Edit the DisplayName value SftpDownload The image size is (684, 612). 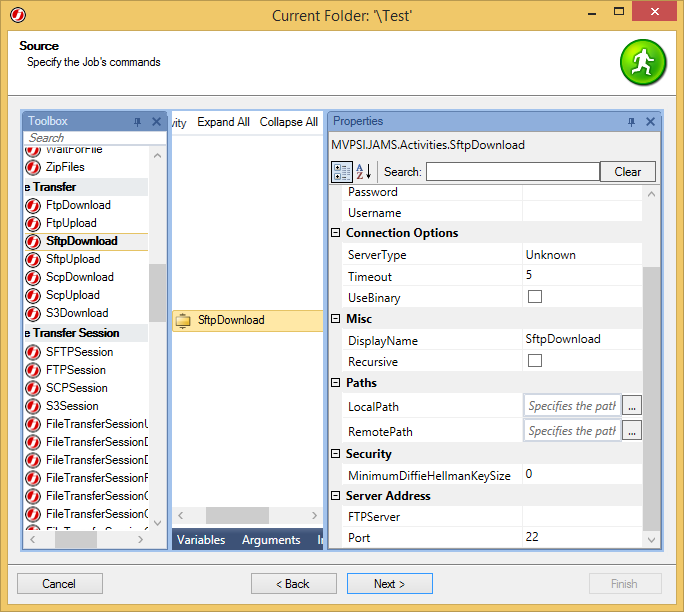(582, 339)
